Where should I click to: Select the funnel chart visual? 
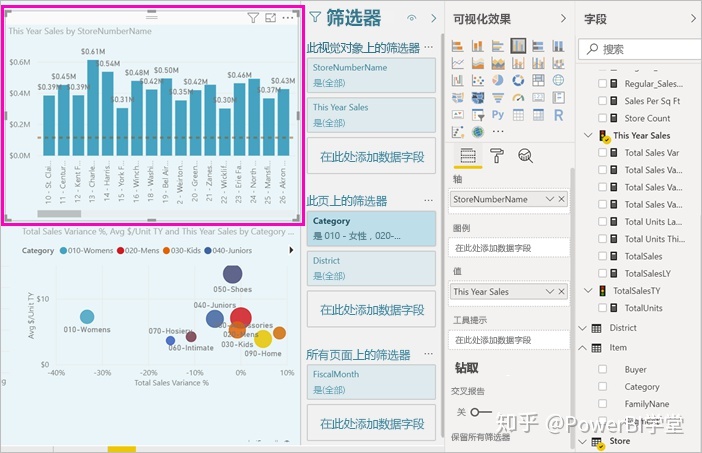point(498,98)
